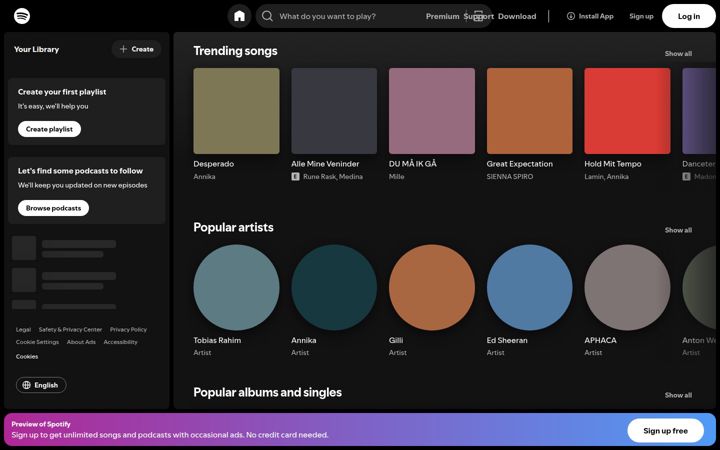Click the search magnifier icon
Screen dimensions: 720x450
267,16
